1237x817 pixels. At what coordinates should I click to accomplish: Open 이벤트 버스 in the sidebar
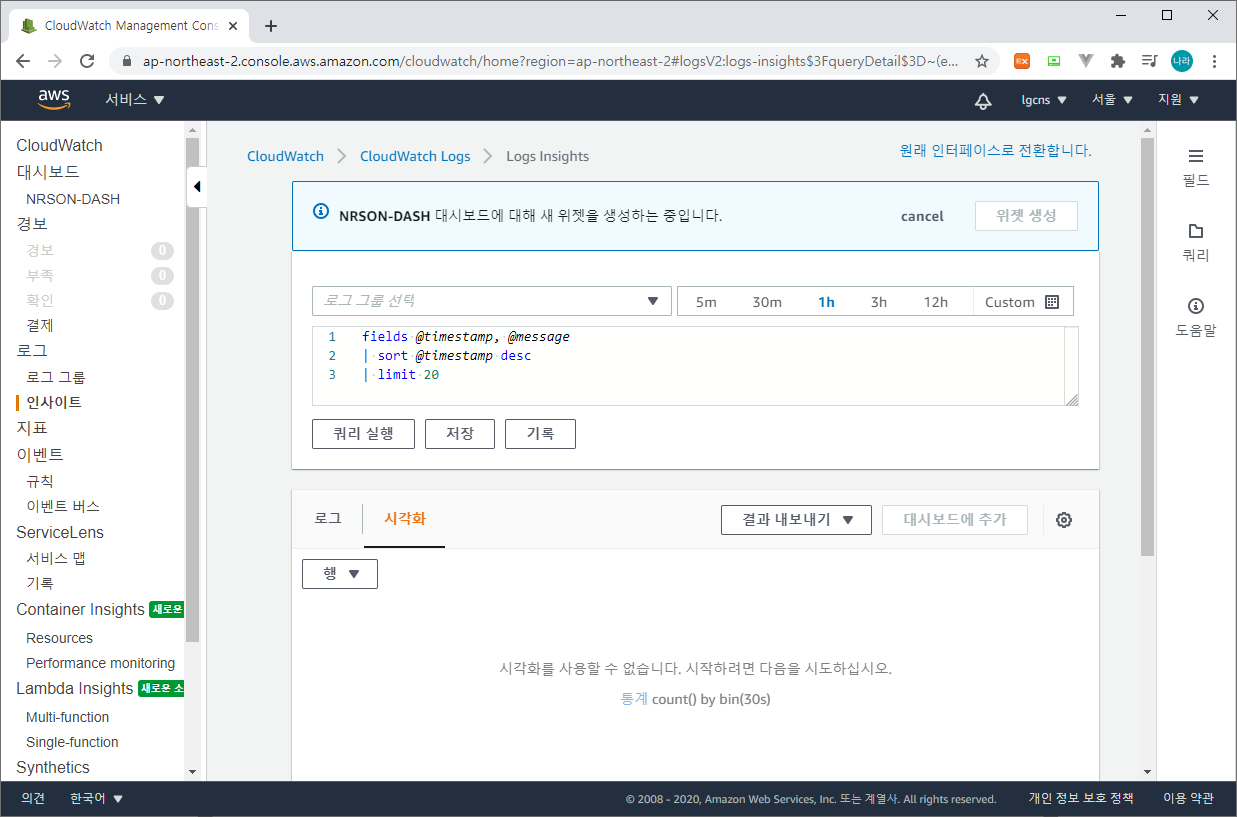pyautogui.click(x=63, y=506)
